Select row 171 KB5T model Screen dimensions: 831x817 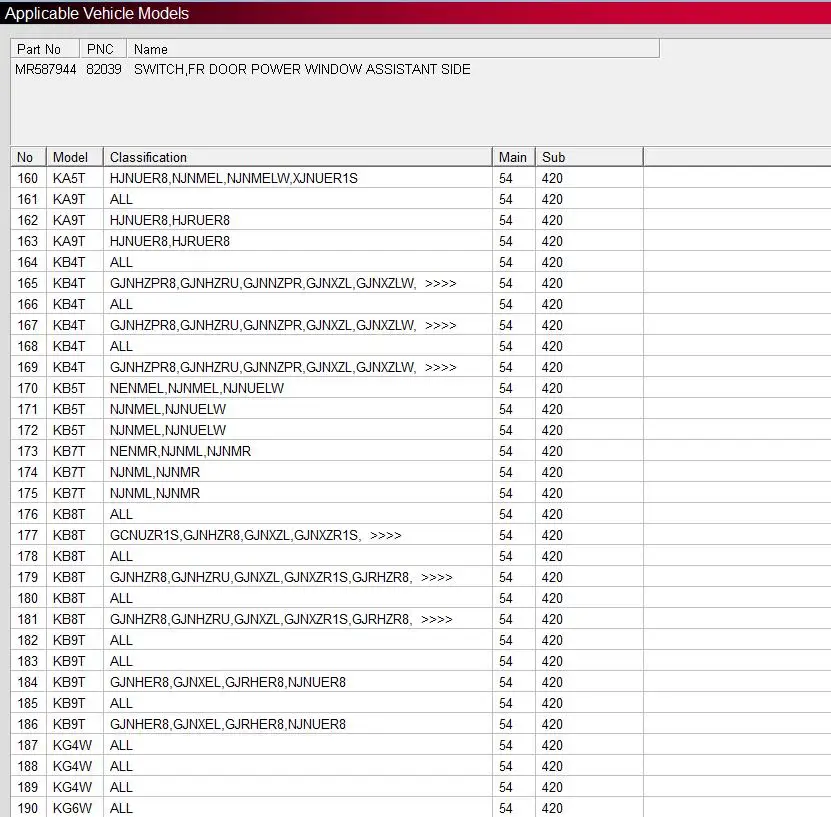pyautogui.click(x=69, y=410)
